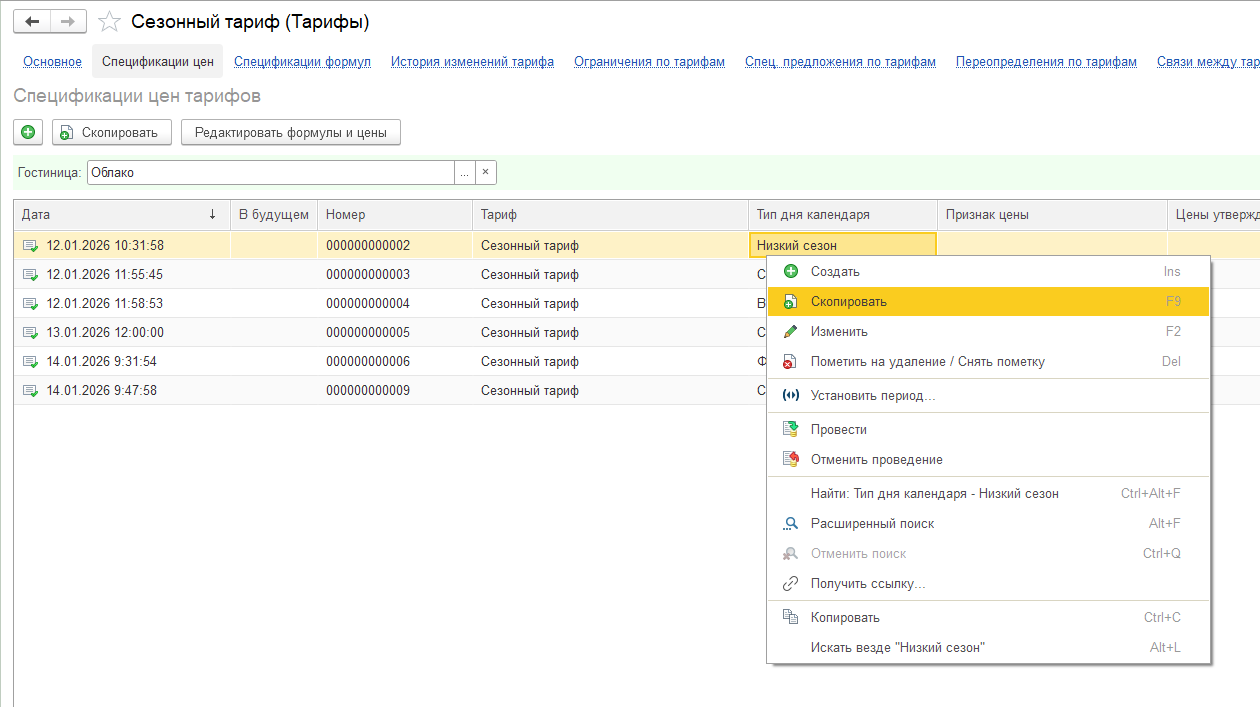Click Сезонный тариф in row 000000000009
The height and width of the screenshot is (707, 1260).
coord(610,390)
